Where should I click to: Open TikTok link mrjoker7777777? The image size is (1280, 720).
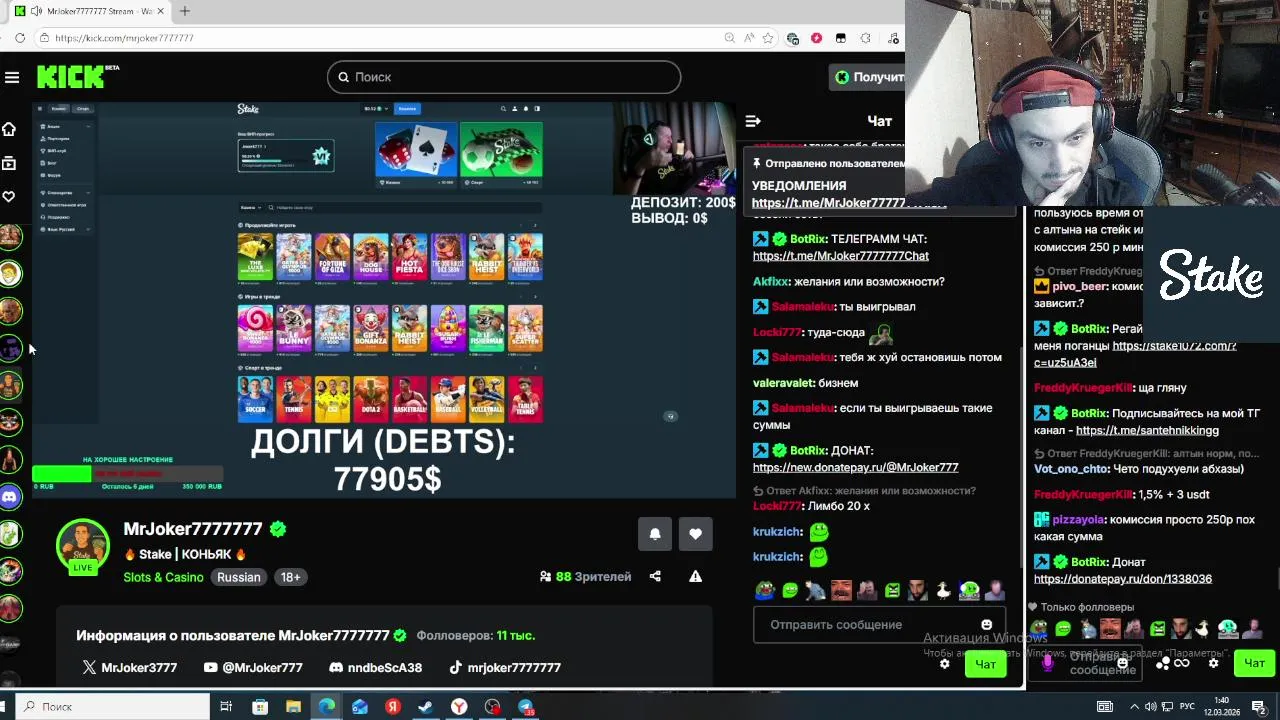504,667
